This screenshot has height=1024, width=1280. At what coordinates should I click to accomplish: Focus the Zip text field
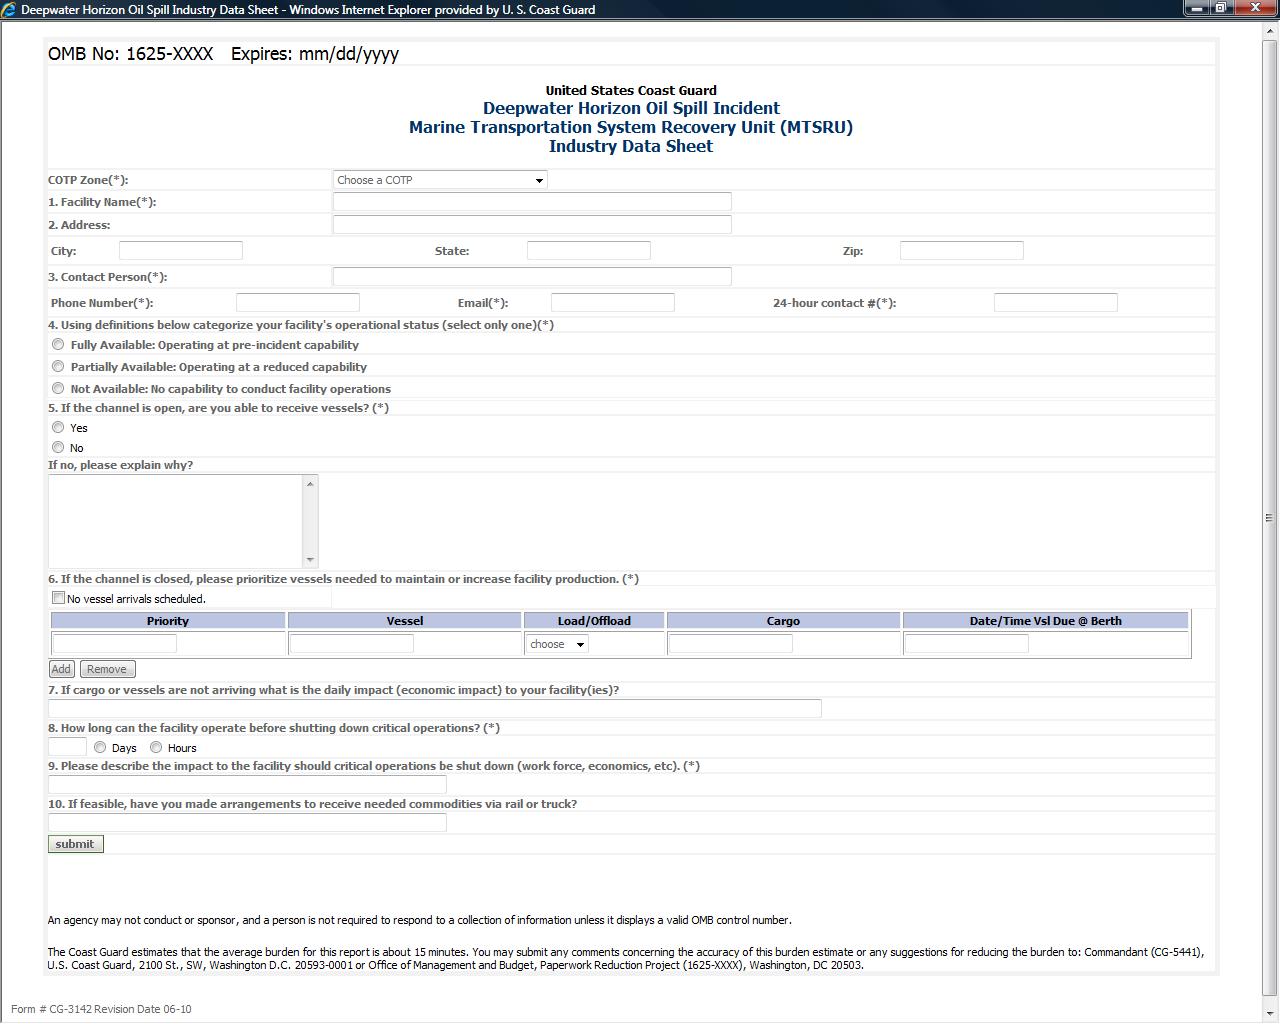(x=962, y=251)
